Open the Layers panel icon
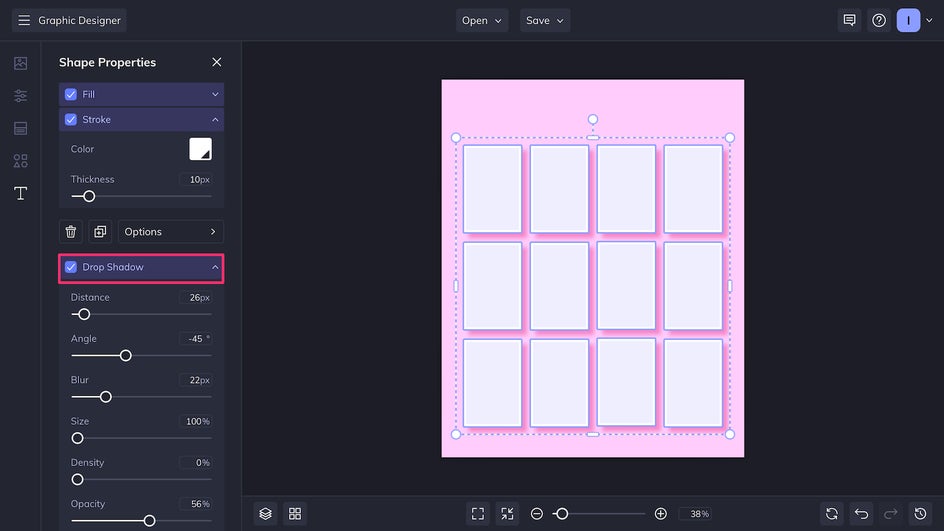Image resolution: width=944 pixels, height=531 pixels. (266, 514)
